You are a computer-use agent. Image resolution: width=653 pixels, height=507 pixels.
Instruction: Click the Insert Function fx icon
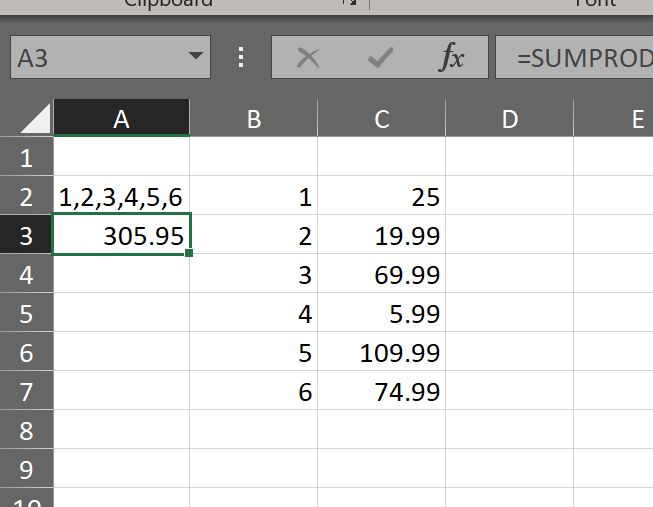tap(451, 57)
